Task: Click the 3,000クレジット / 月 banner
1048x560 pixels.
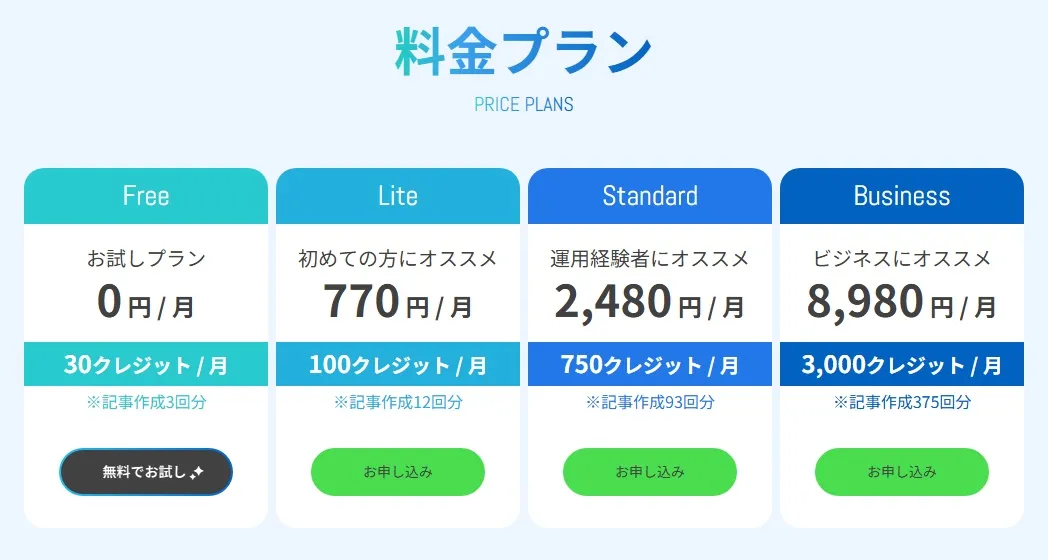Action: (902, 364)
